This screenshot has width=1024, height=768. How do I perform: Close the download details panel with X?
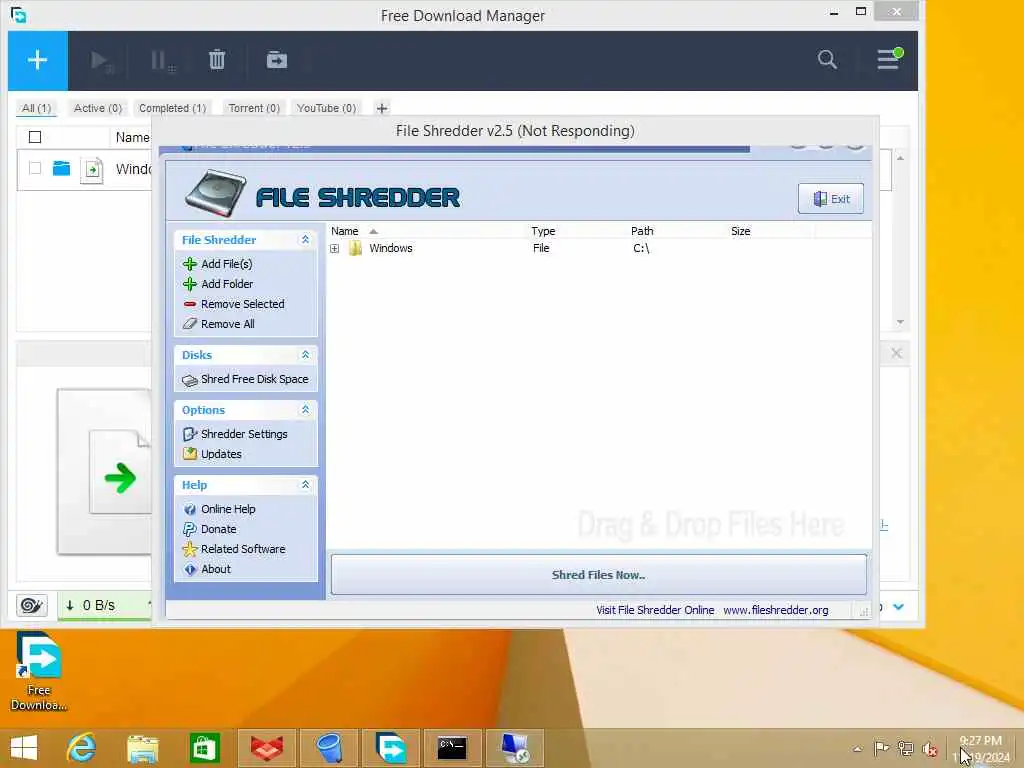tap(897, 353)
